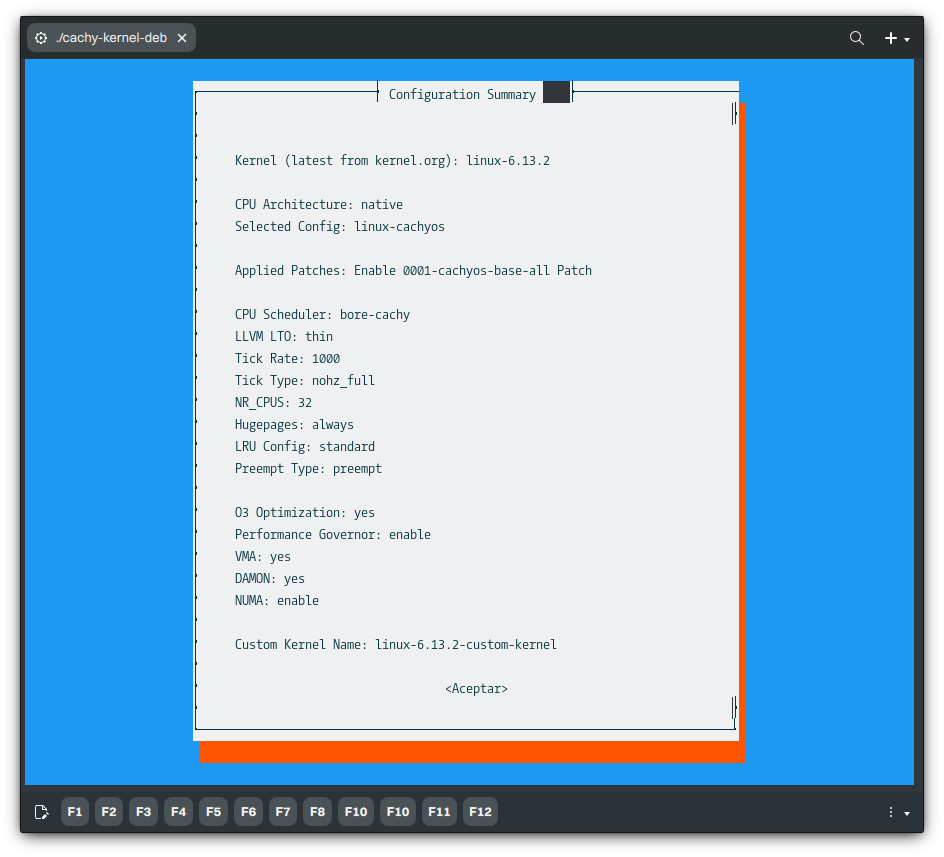Close the ./cachy-kernel-deb tab
The height and width of the screenshot is (857, 944).
pyautogui.click(x=182, y=38)
